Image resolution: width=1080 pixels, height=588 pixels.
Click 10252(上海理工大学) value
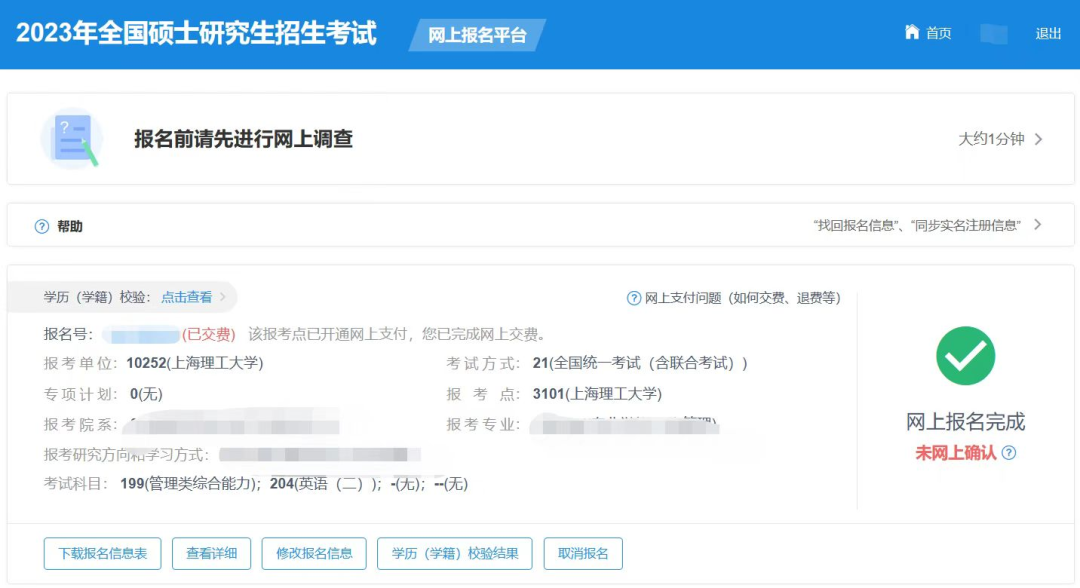tap(195, 363)
